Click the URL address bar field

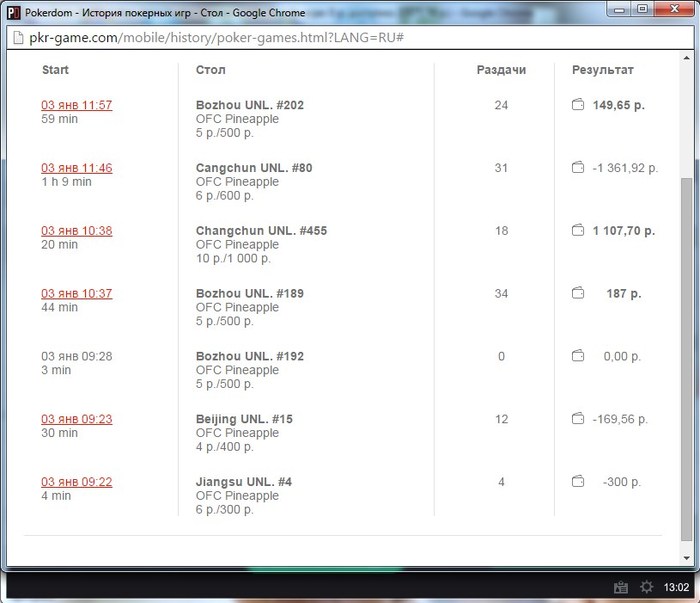[x=350, y=37]
